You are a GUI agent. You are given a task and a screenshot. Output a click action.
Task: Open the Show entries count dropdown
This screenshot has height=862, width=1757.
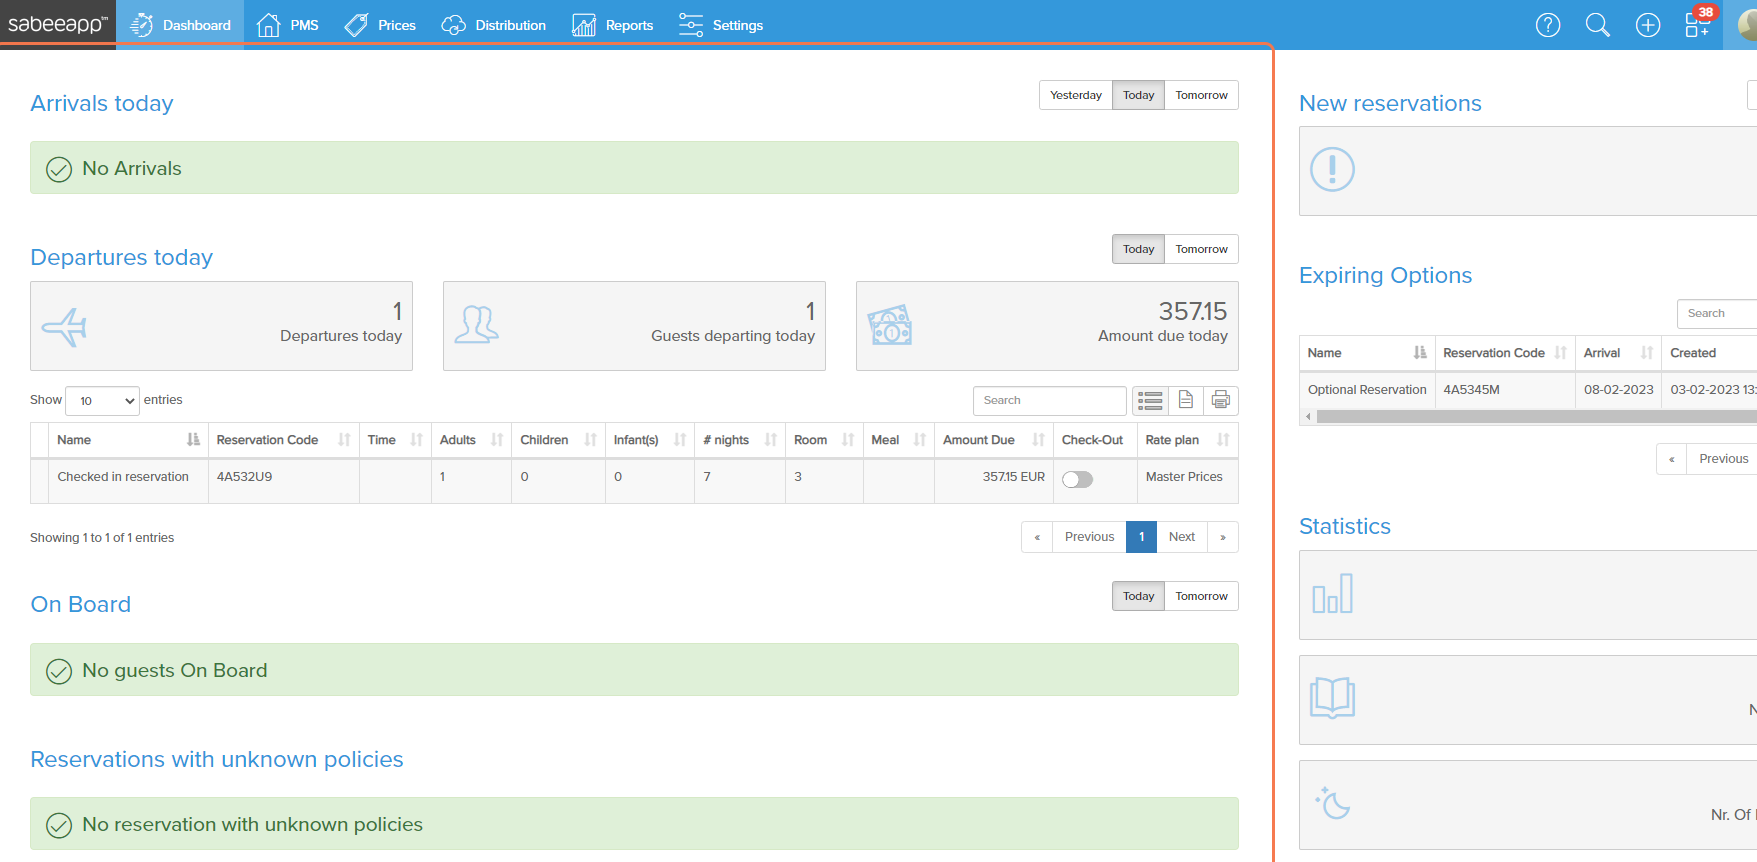[102, 401]
